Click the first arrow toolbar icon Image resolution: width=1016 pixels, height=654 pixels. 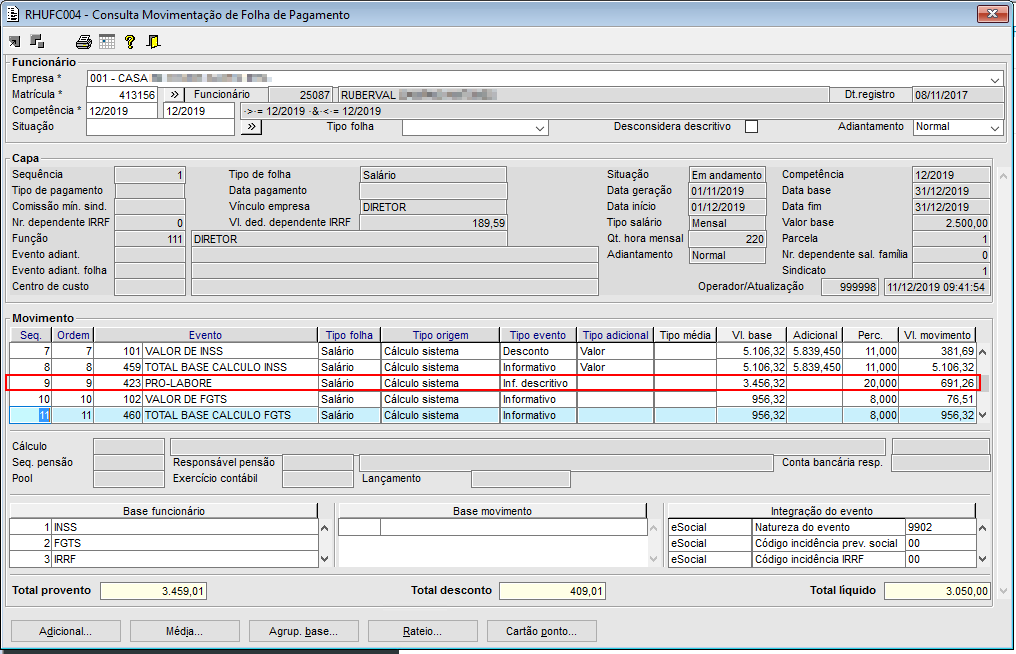coord(15,42)
